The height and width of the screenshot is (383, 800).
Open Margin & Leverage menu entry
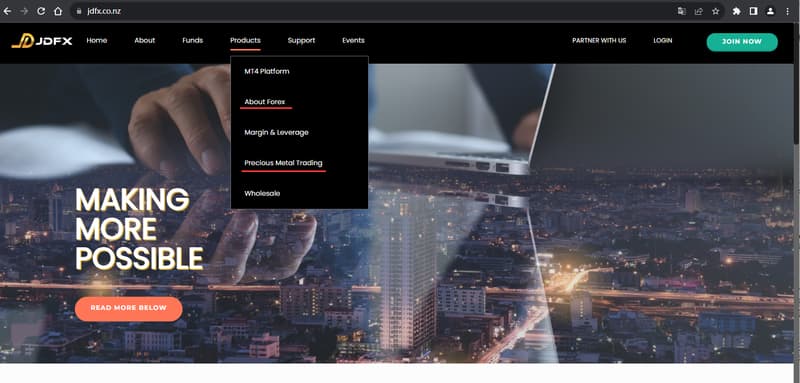click(x=276, y=133)
